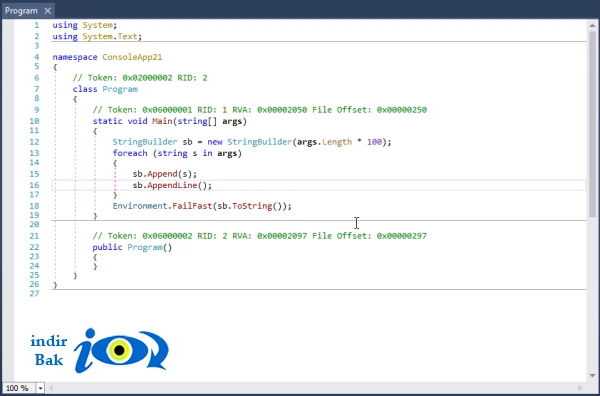This screenshot has height=396, width=600.
Task: Click the vertical scrollbar down arrow
Action: coord(592,376)
